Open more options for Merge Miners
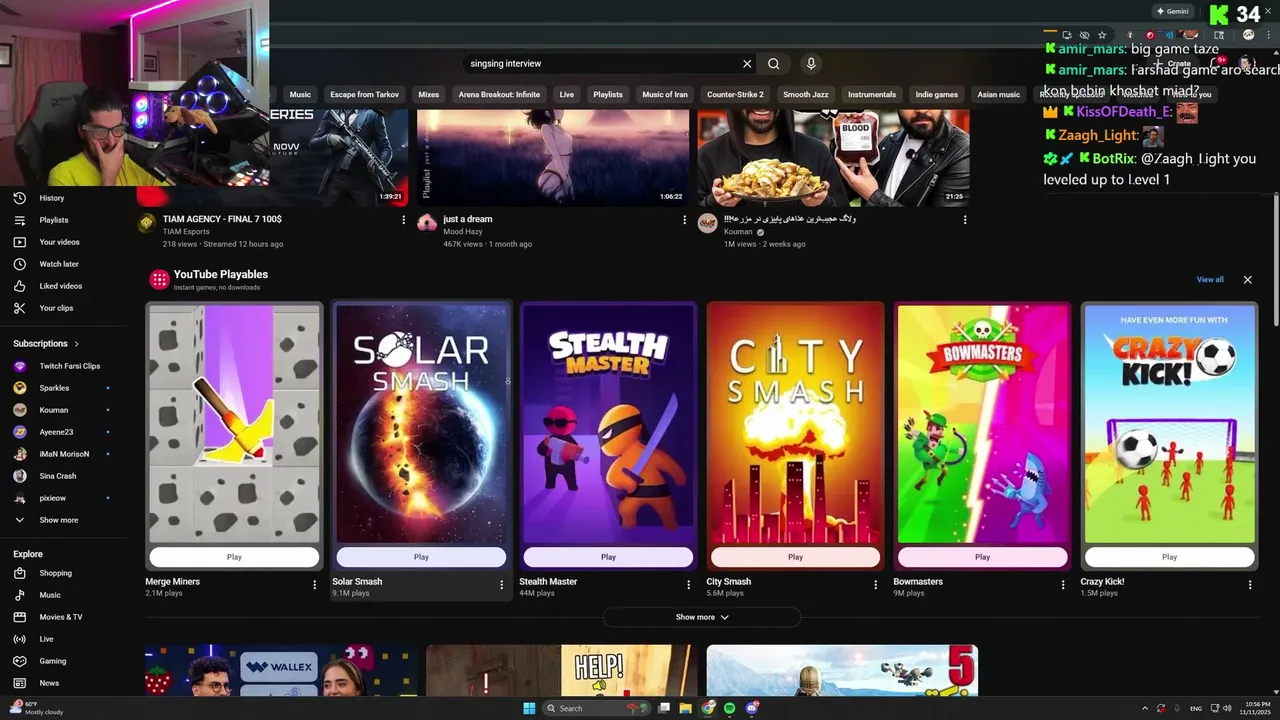Viewport: 1280px width, 720px height. click(x=315, y=585)
